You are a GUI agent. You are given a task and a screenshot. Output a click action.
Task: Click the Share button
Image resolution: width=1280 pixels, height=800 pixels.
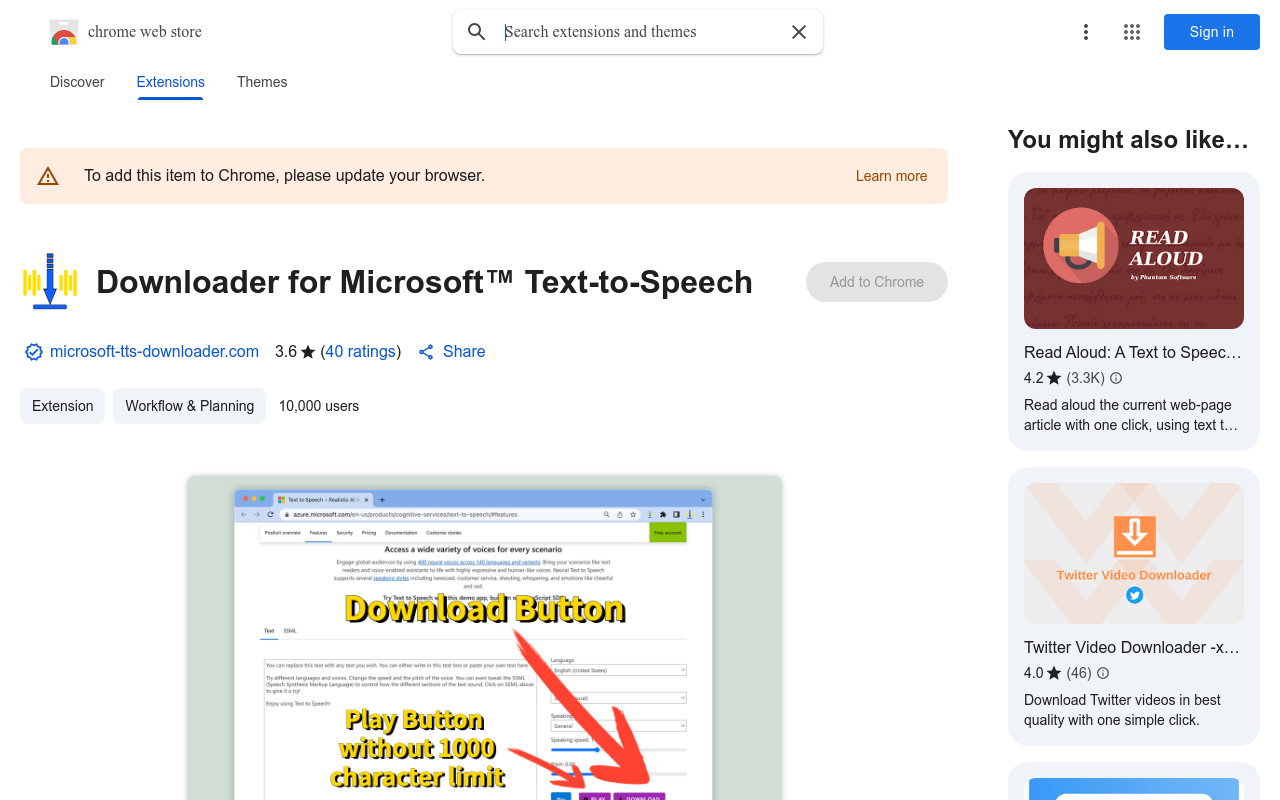pos(452,352)
